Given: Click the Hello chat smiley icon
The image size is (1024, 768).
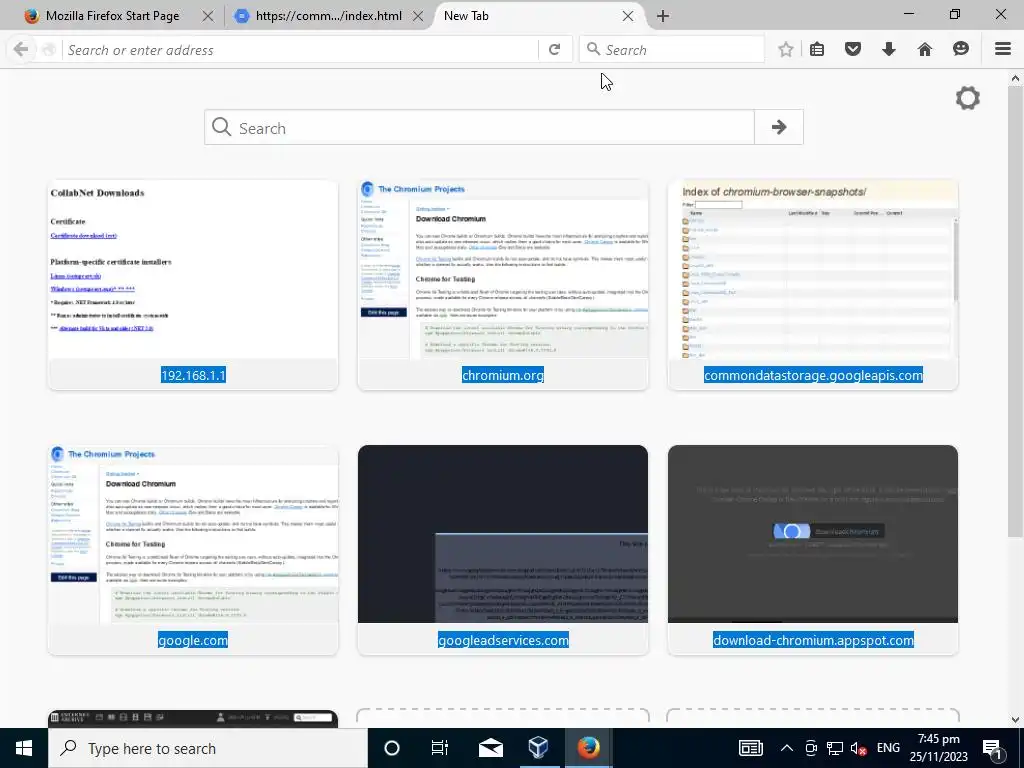Looking at the screenshot, I should 961,49.
